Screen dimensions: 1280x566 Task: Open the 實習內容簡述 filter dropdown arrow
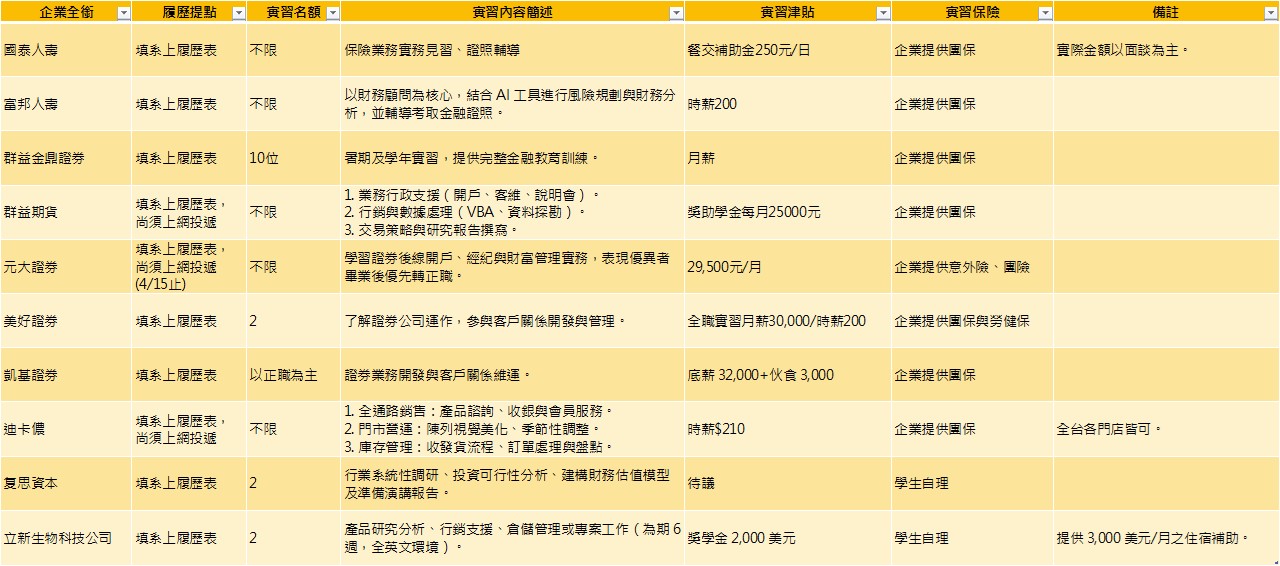point(676,13)
